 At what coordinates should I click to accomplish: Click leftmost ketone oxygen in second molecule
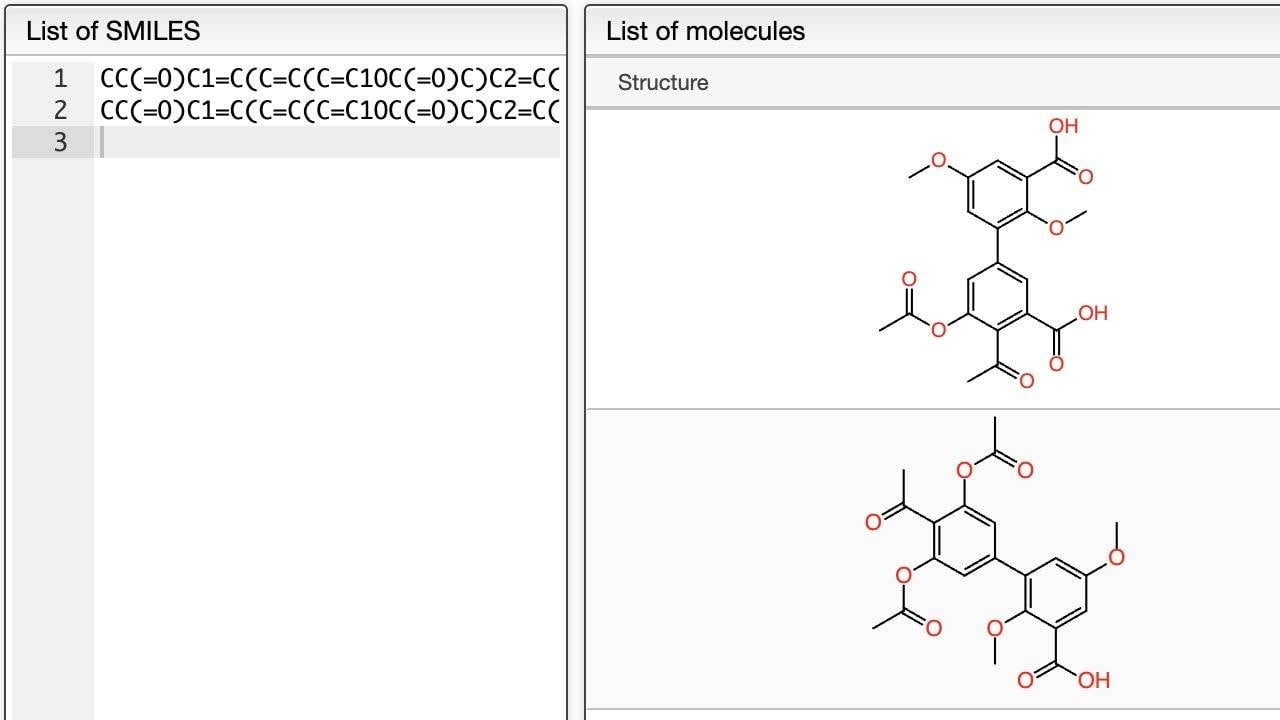coord(873,522)
